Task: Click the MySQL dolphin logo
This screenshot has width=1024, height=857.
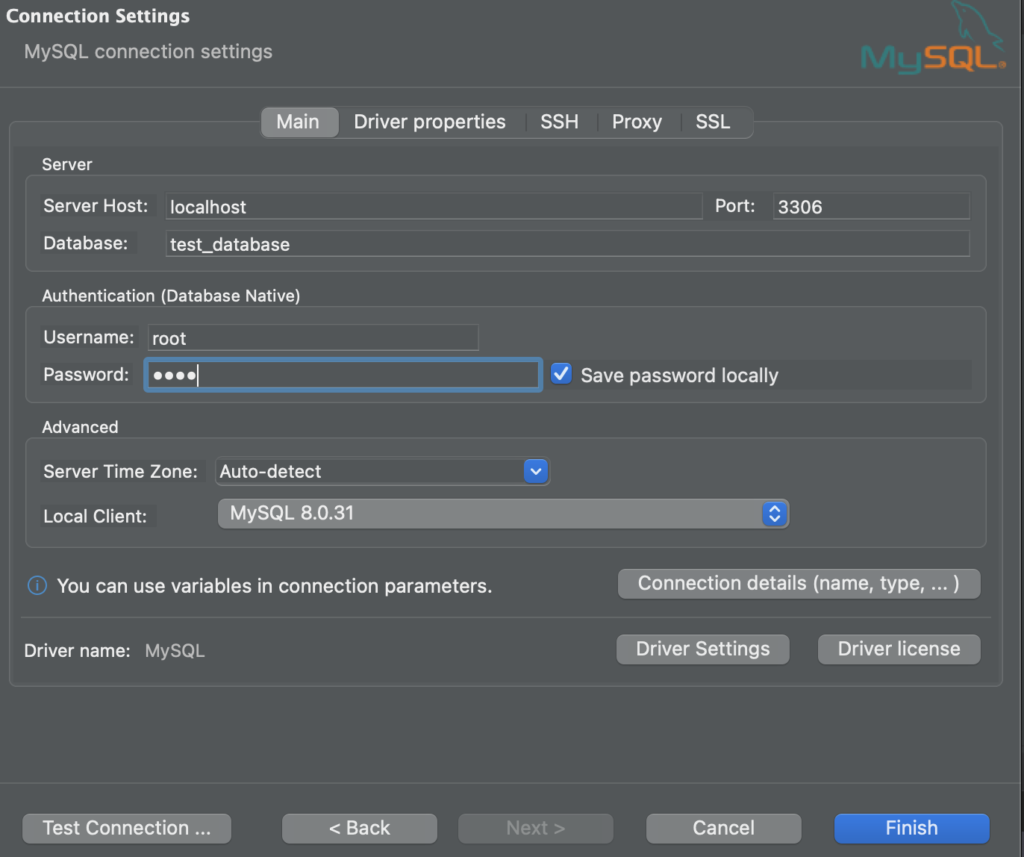Action: [x=932, y=42]
